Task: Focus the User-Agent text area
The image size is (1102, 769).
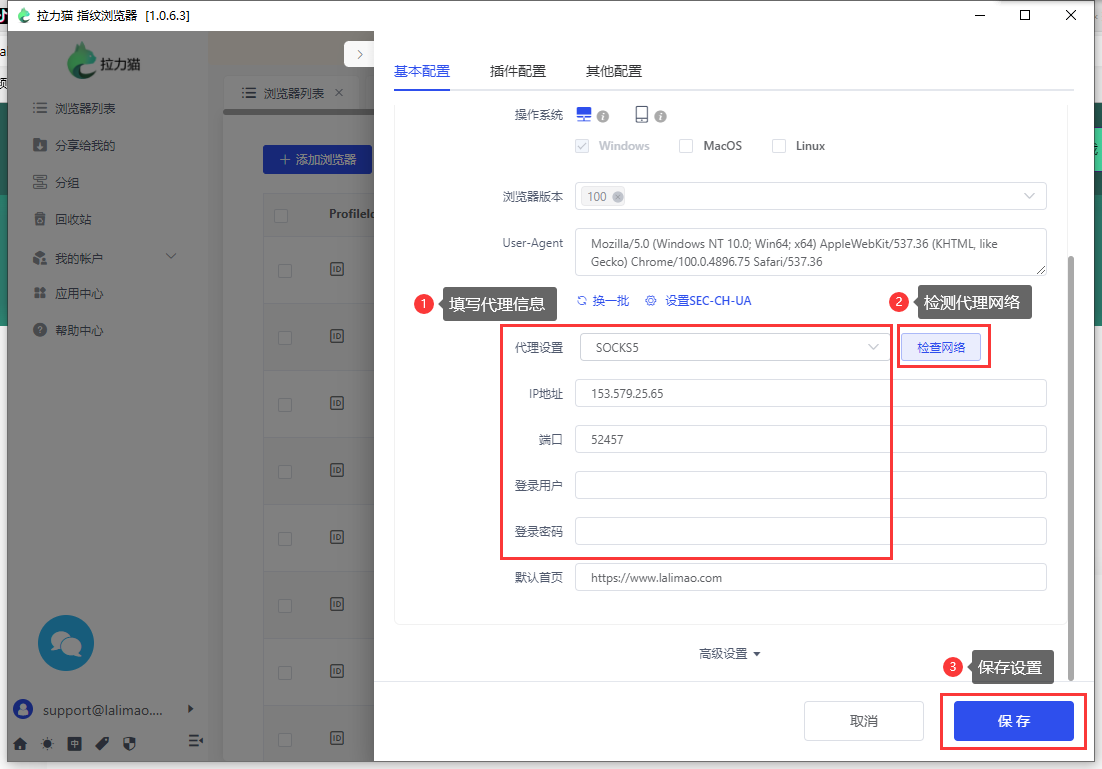Action: [x=810, y=252]
